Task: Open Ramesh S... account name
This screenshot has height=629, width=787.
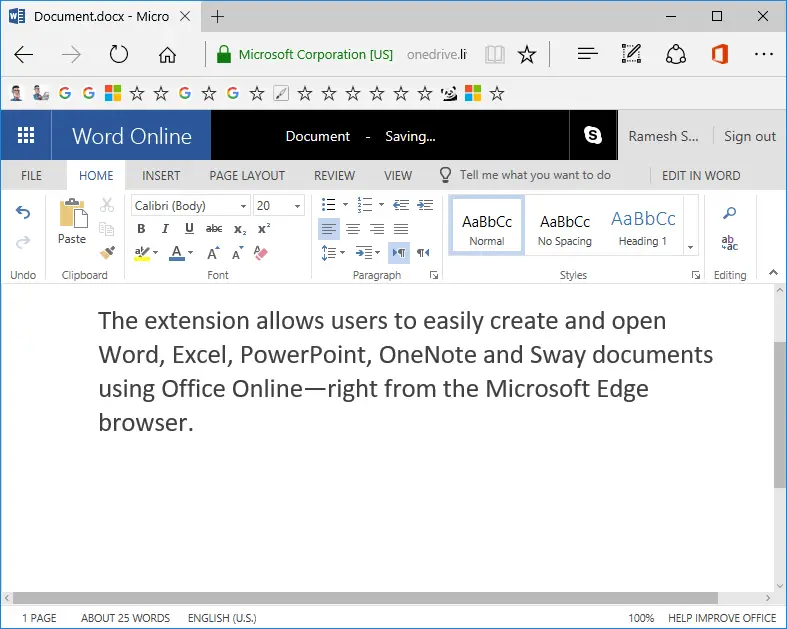Action: tap(663, 136)
